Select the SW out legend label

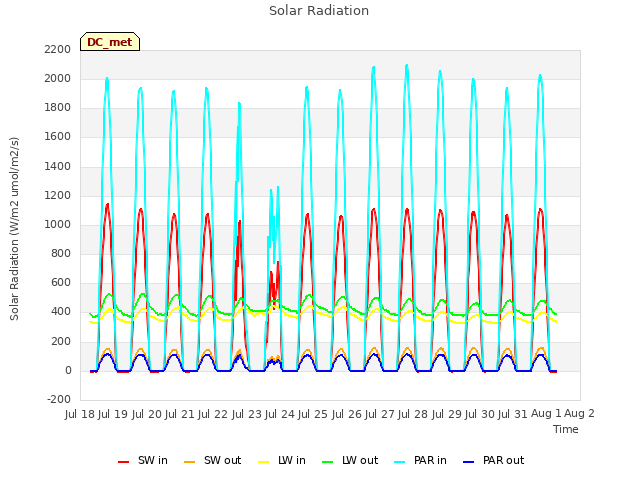[x=222, y=460]
